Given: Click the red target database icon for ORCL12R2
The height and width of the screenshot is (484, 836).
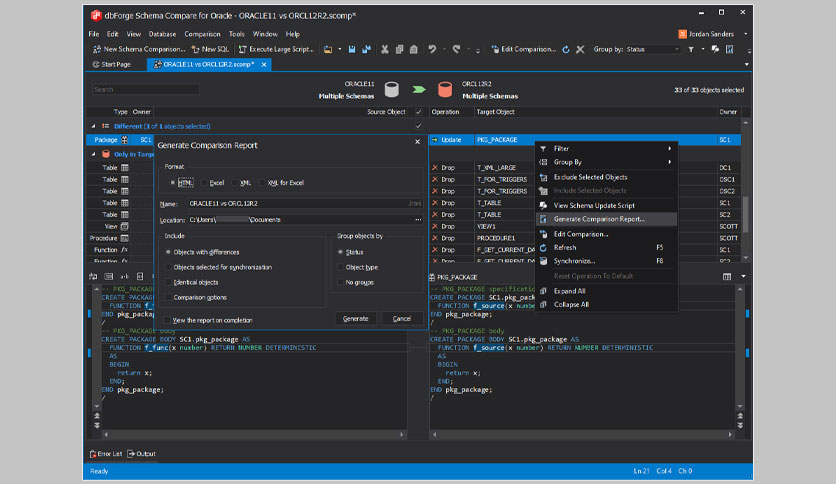Looking at the screenshot, I should [x=445, y=90].
